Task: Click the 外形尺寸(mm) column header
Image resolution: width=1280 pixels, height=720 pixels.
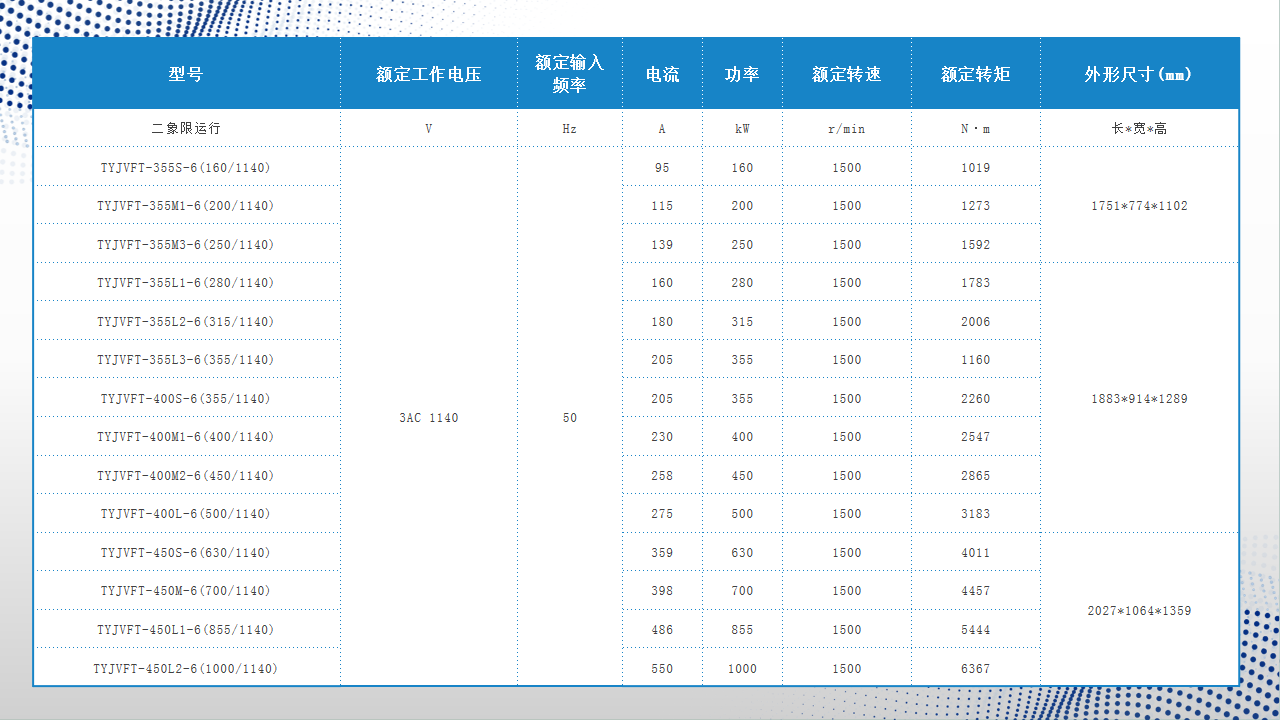Action: 1139,74
